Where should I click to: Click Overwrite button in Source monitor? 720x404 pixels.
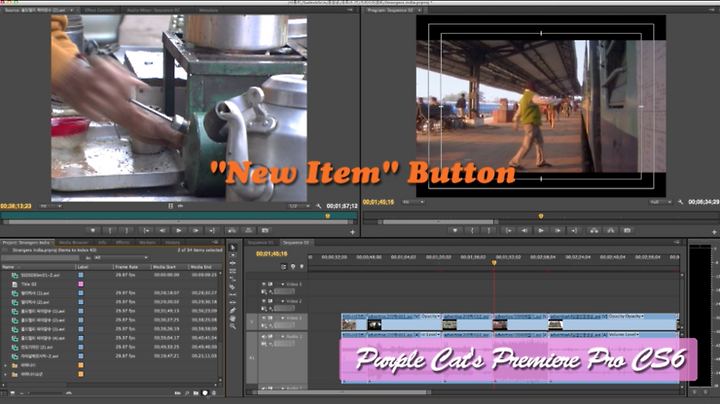click(248, 230)
